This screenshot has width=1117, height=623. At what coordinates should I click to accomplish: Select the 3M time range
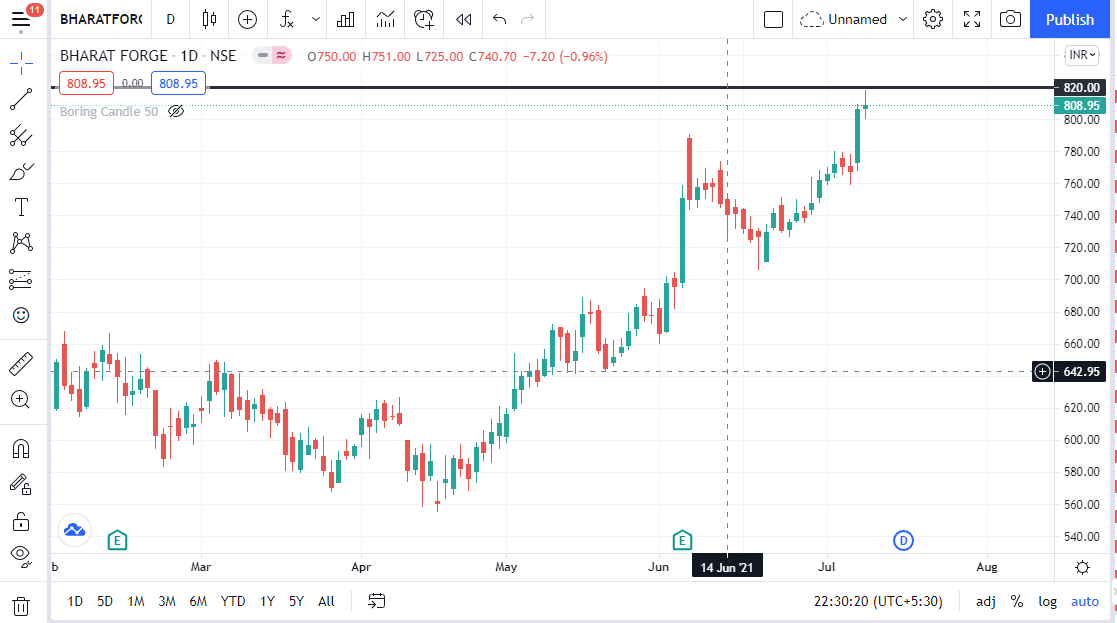pyautogui.click(x=167, y=601)
